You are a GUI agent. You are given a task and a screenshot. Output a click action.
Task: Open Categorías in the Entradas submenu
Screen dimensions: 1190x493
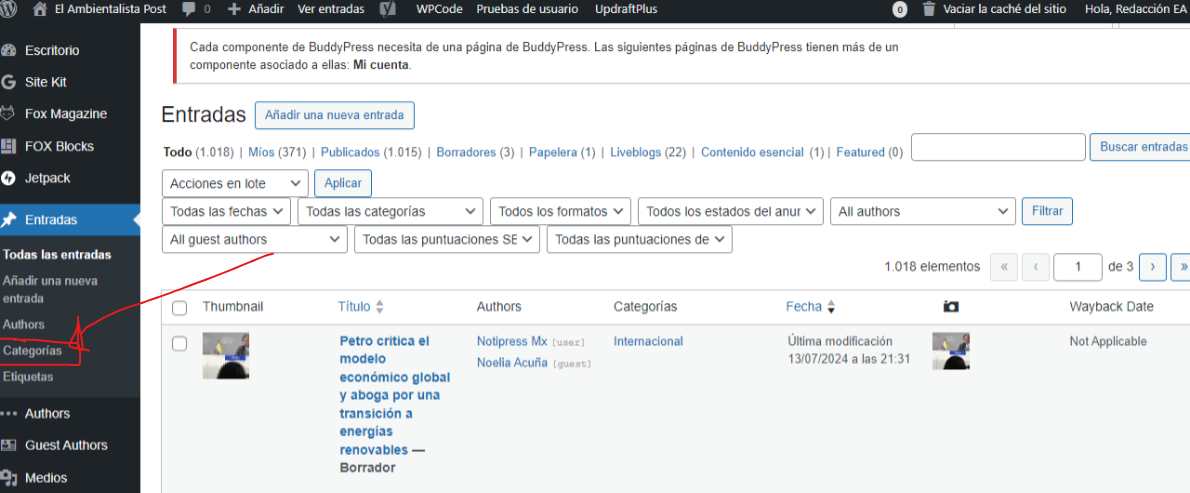tap(32, 351)
